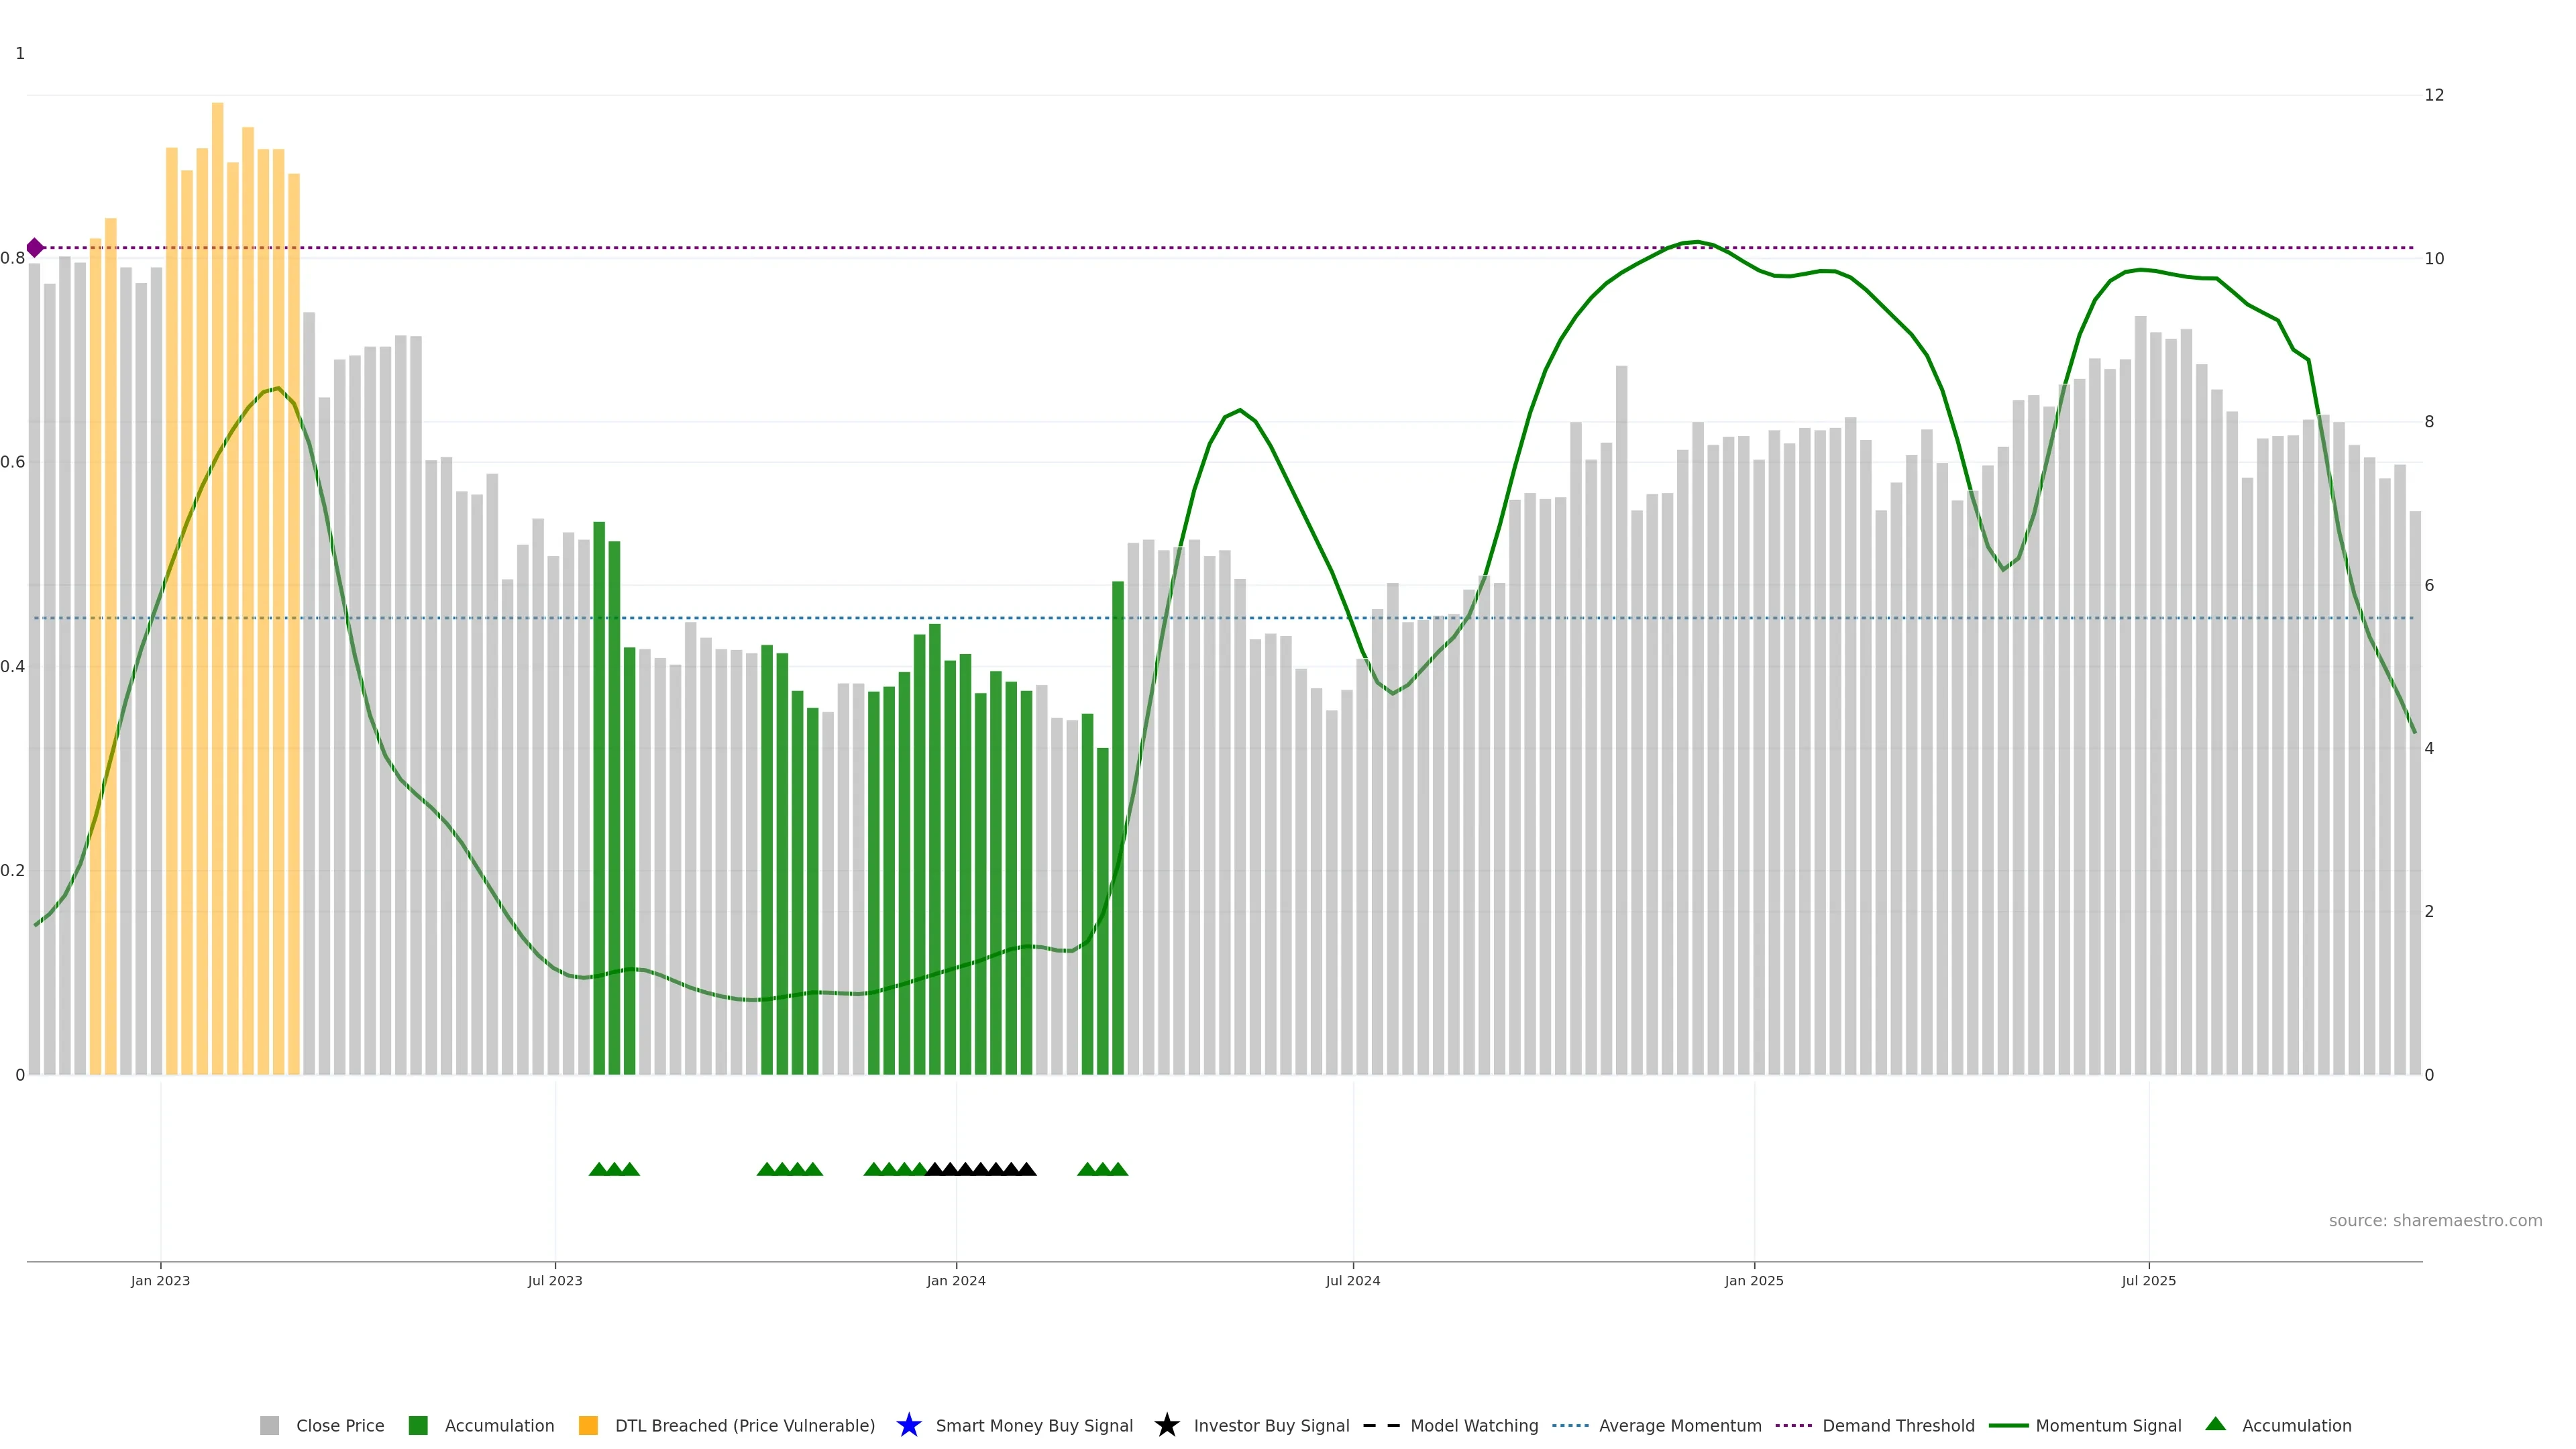The image size is (2576, 1449).
Task: Click the purple diamond demand threshold marker
Action: [x=35, y=248]
